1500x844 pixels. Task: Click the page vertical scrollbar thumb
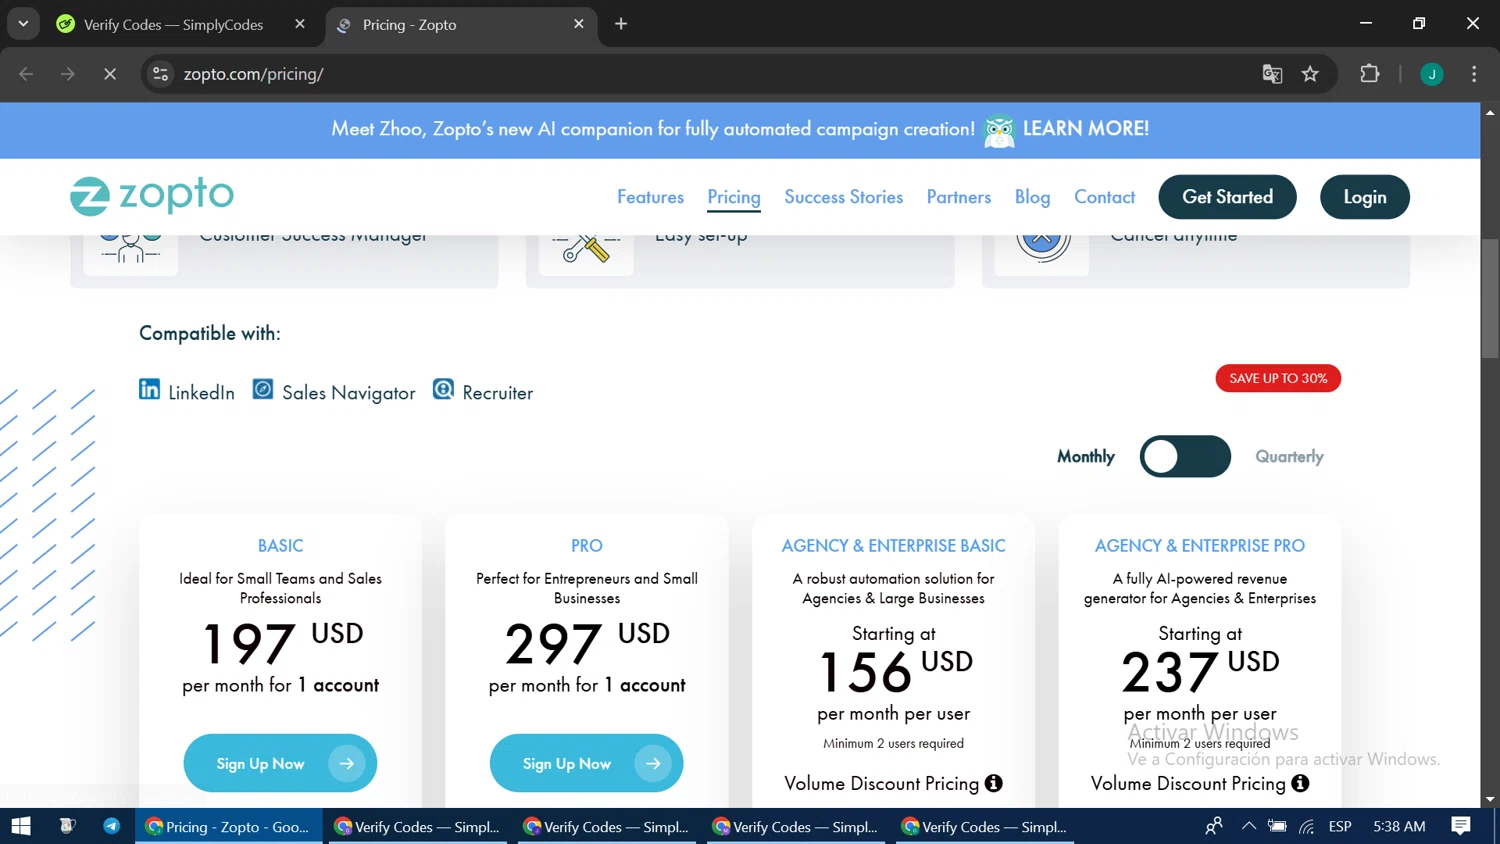click(x=1490, y=298)
